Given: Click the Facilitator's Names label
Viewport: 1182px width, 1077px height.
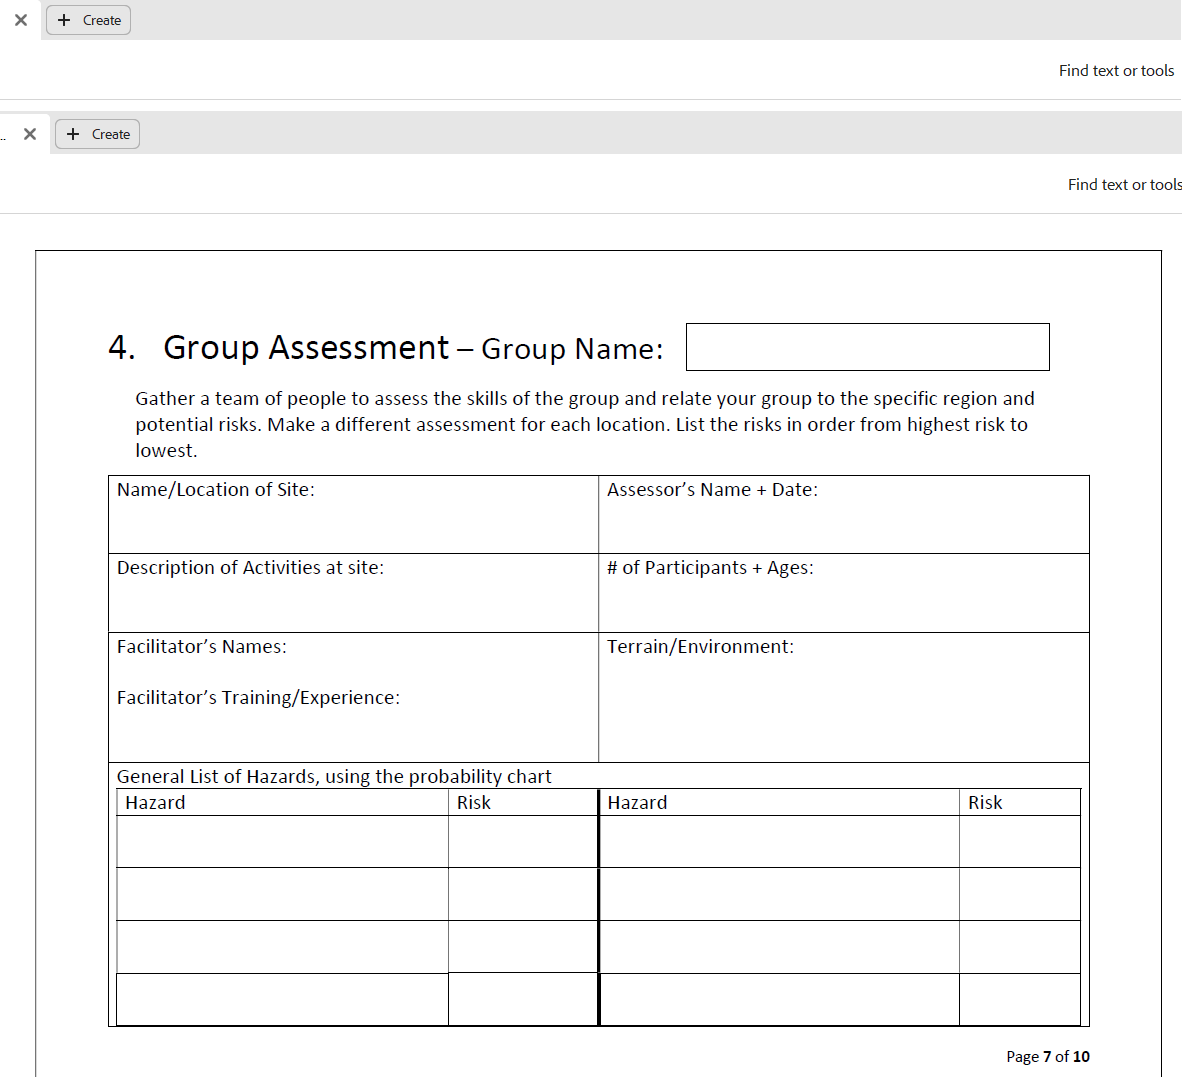Looking at the screenshot, I should (202, 647).
